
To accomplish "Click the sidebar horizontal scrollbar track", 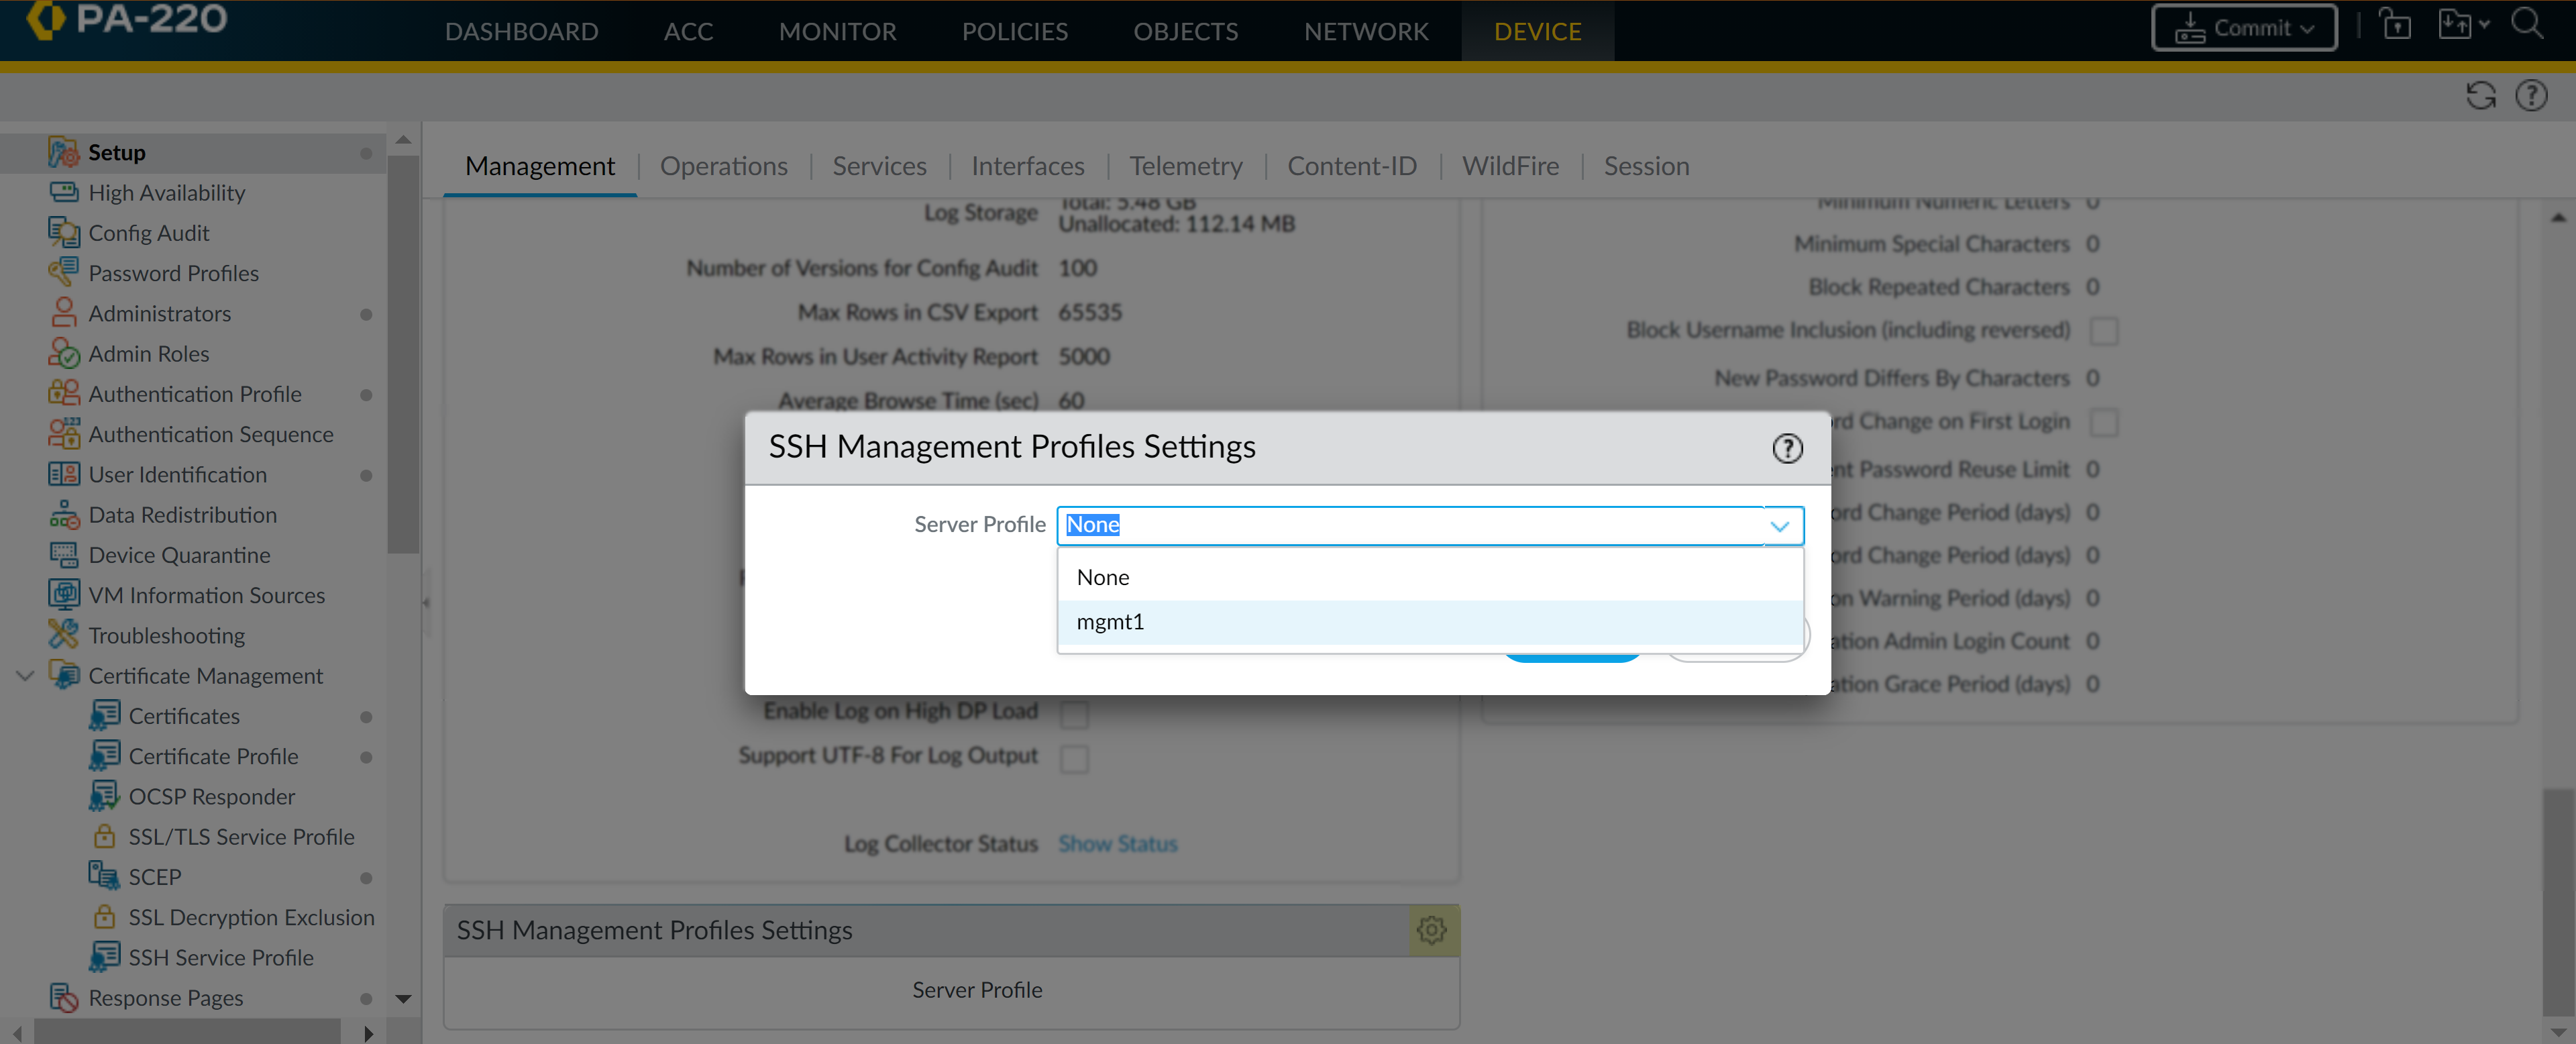I will click(x=188, y=1031).
